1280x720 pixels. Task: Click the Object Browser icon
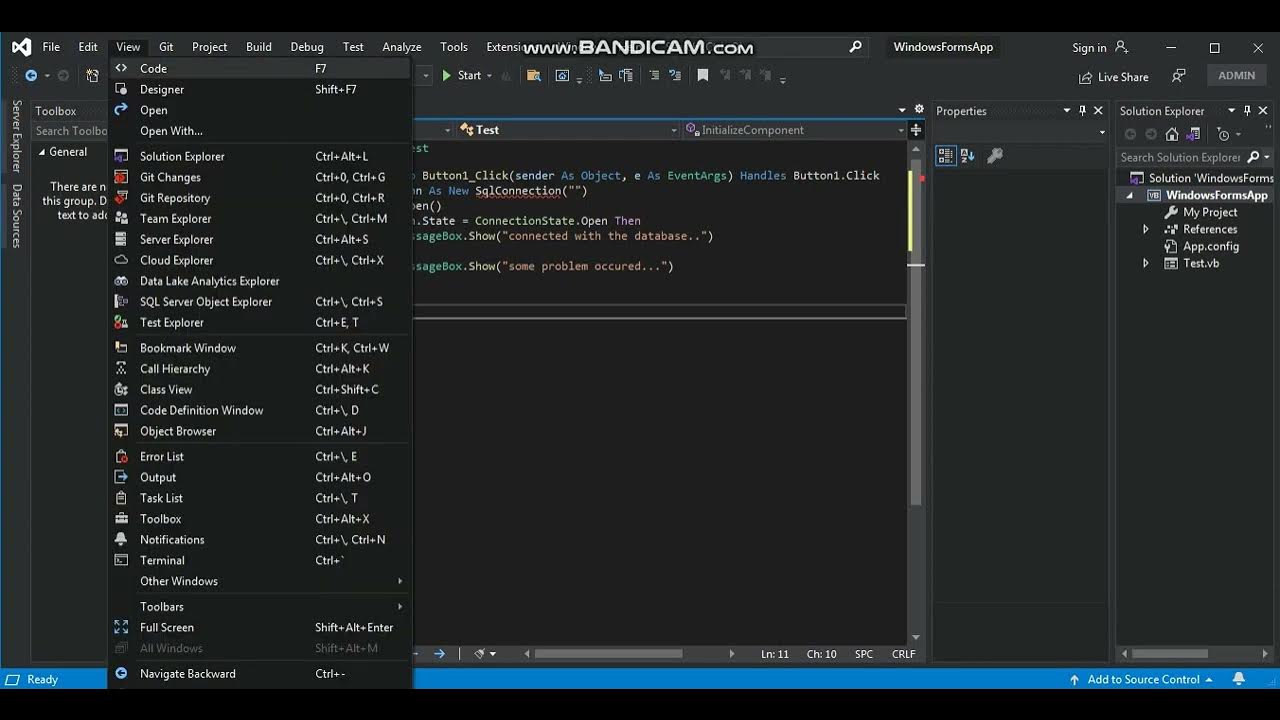[x=121, y=431]
